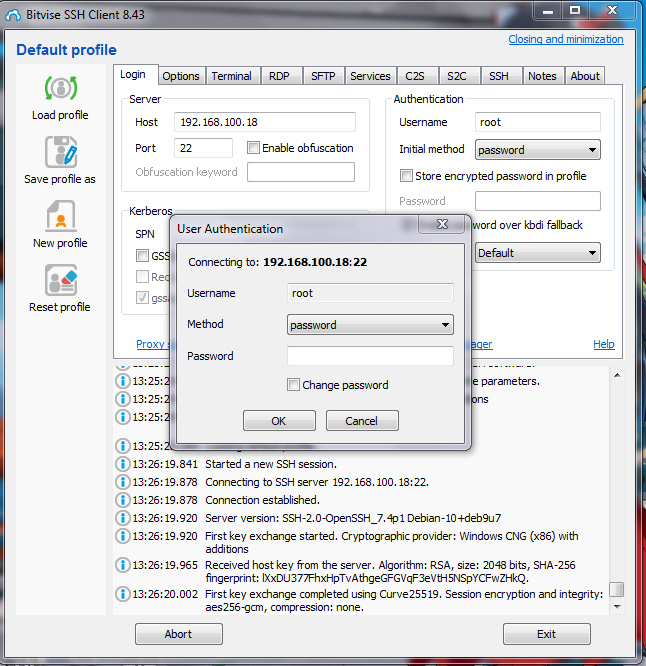Click the log scrollbar thumb

click(617, 589)
